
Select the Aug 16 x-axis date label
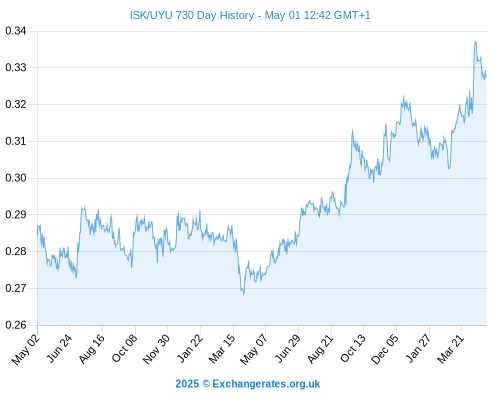tap(91, 349)
